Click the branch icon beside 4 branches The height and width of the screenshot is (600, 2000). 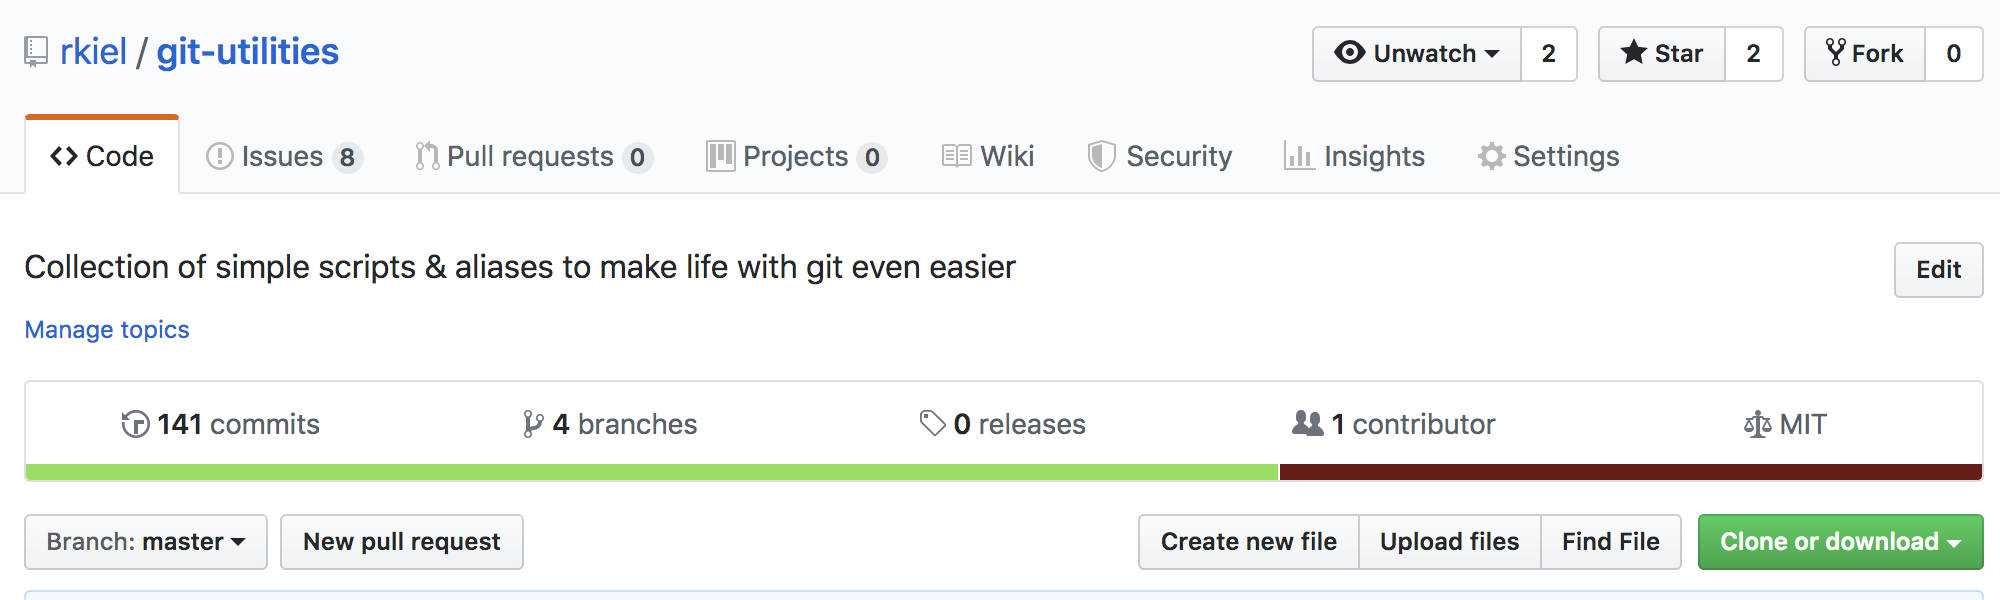(533, 424)
